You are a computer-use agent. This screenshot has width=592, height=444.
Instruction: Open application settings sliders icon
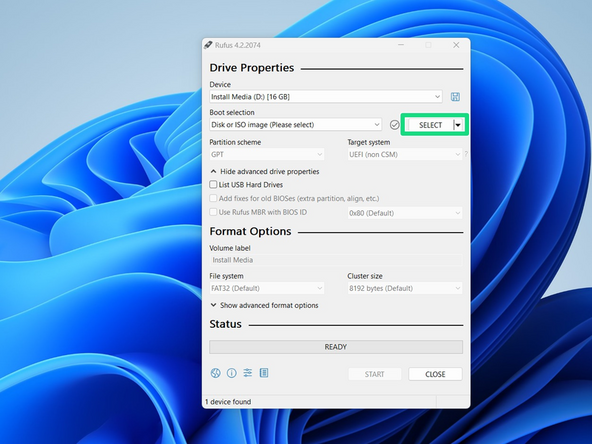pyautogui.click(x=248, y=373)
